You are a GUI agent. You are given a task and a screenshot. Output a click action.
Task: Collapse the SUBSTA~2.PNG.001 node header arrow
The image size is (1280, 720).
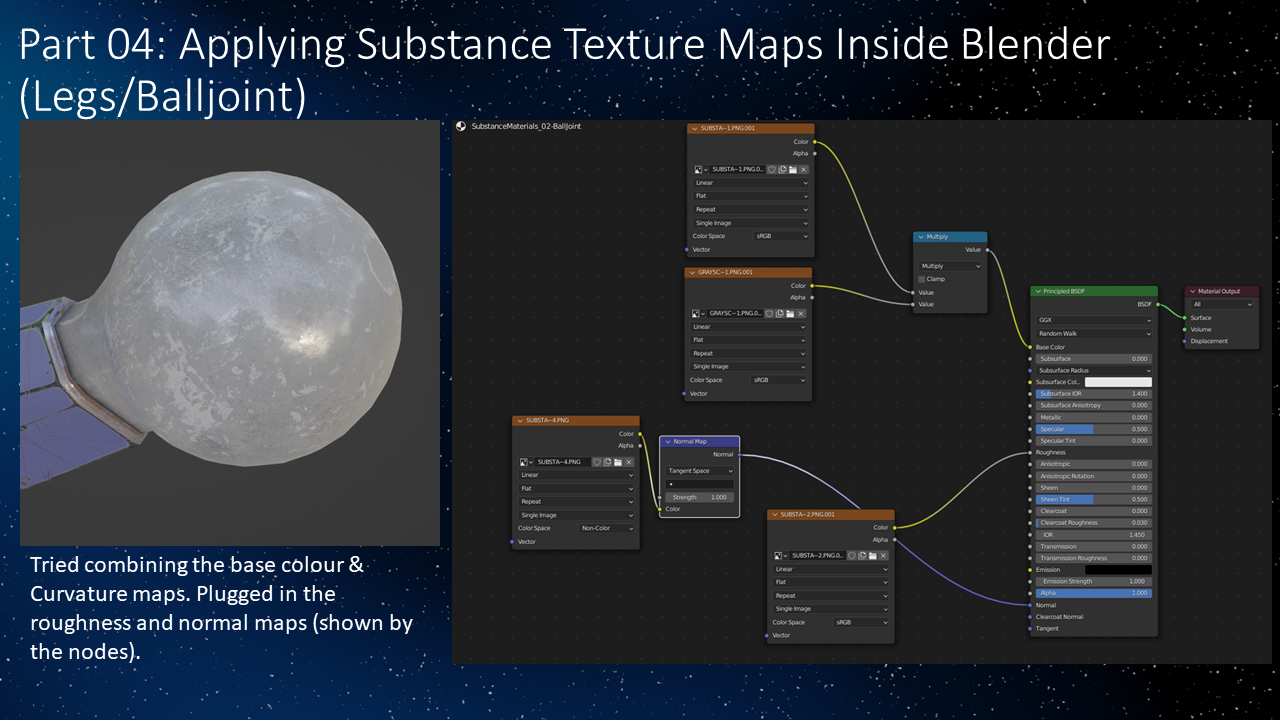[x=775, y=514]
